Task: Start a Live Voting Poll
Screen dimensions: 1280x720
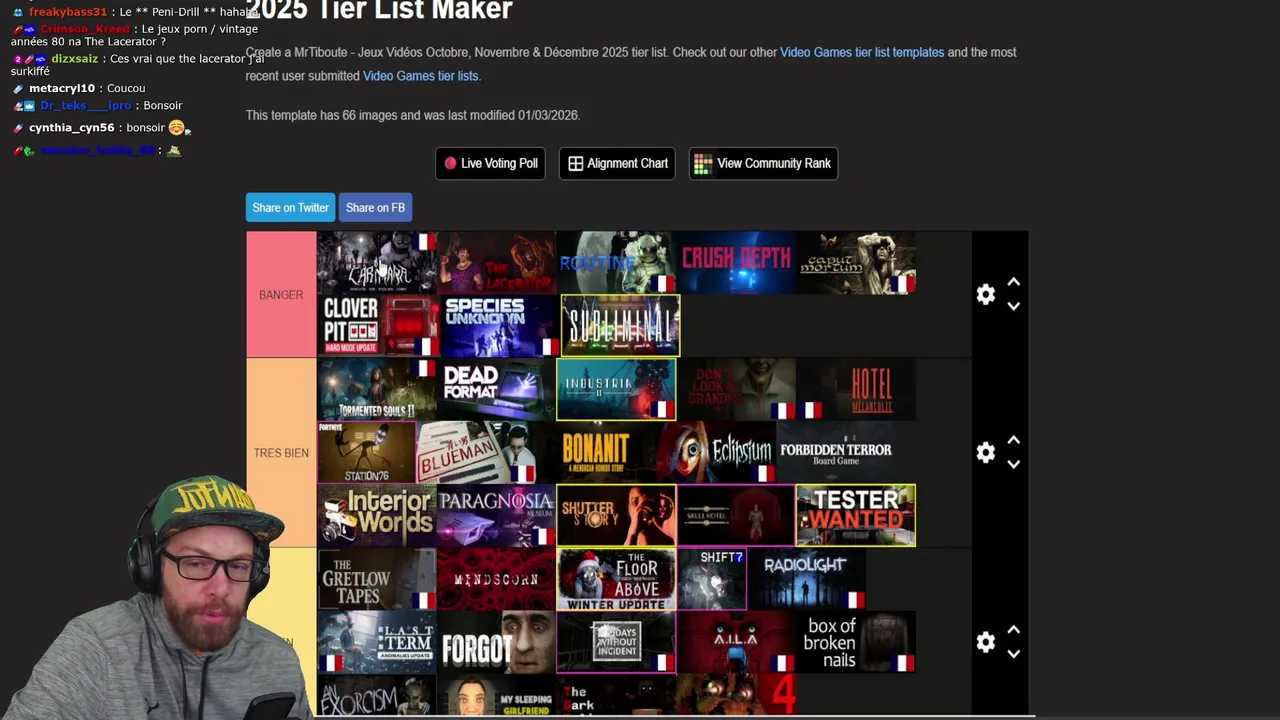Action: (x=490, y=163)
